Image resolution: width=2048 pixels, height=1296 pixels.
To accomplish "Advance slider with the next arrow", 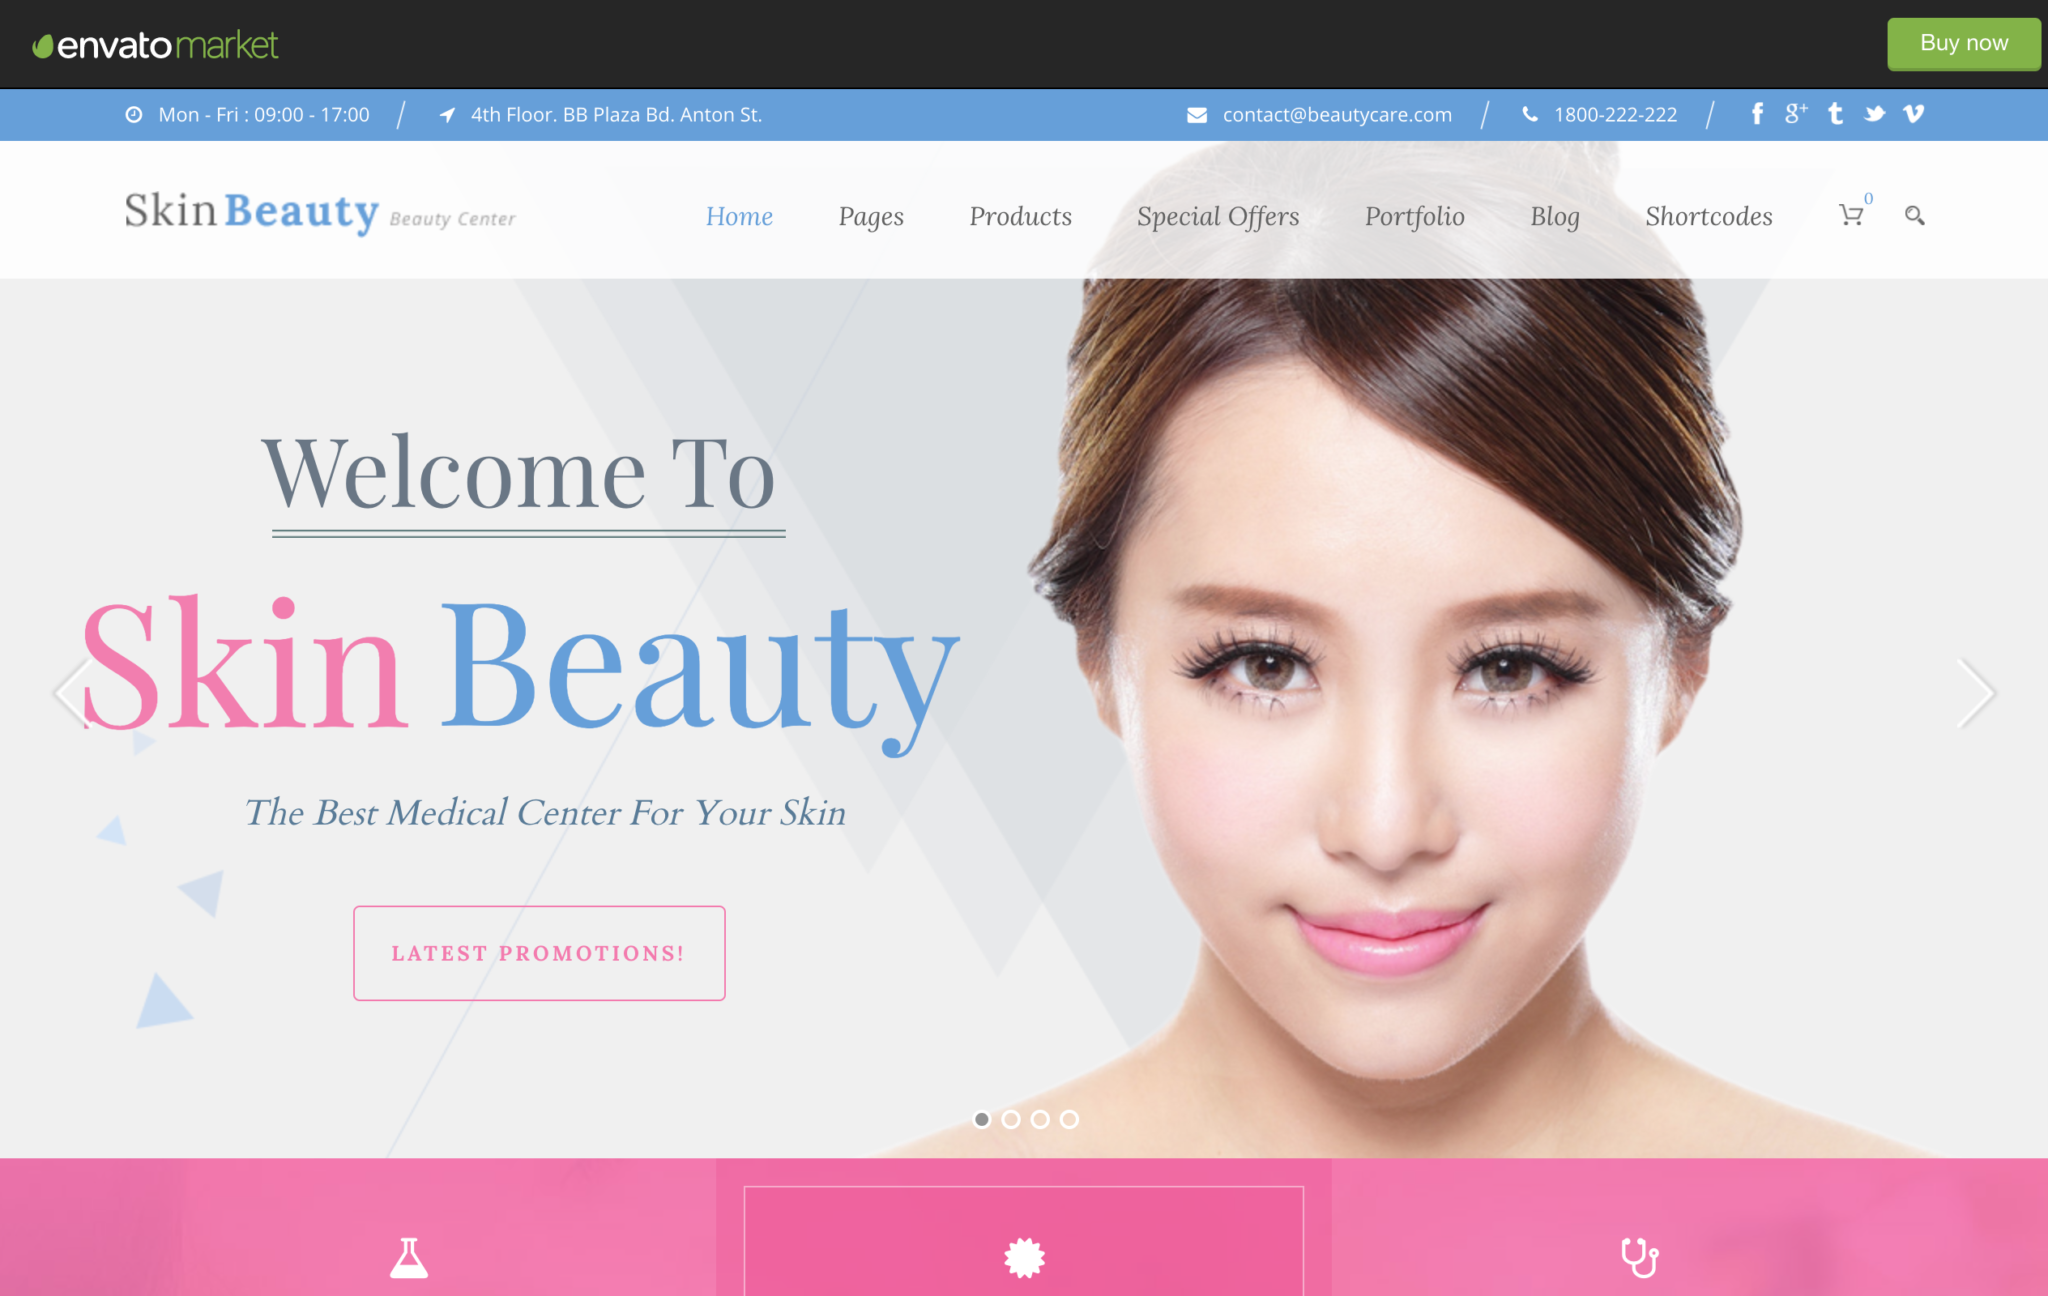I will [x=1974, y=694].
